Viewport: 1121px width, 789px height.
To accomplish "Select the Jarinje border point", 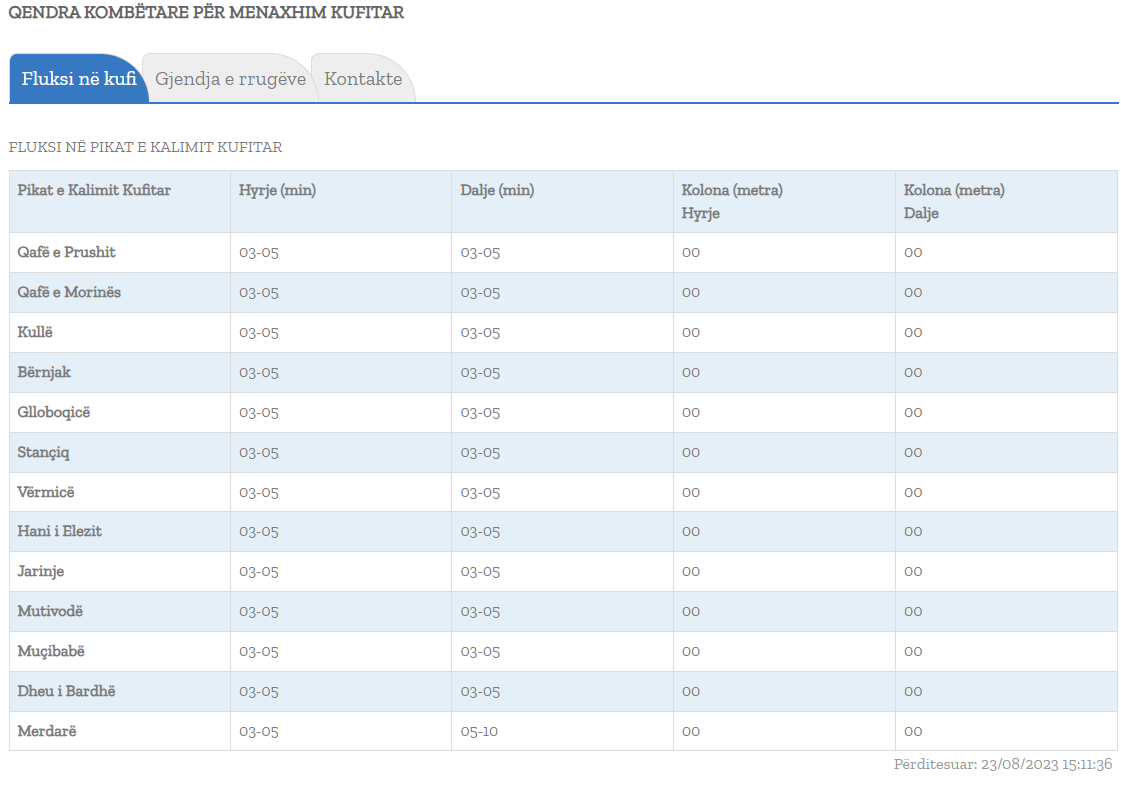I will pyautogui.click(x=41, y=571).
